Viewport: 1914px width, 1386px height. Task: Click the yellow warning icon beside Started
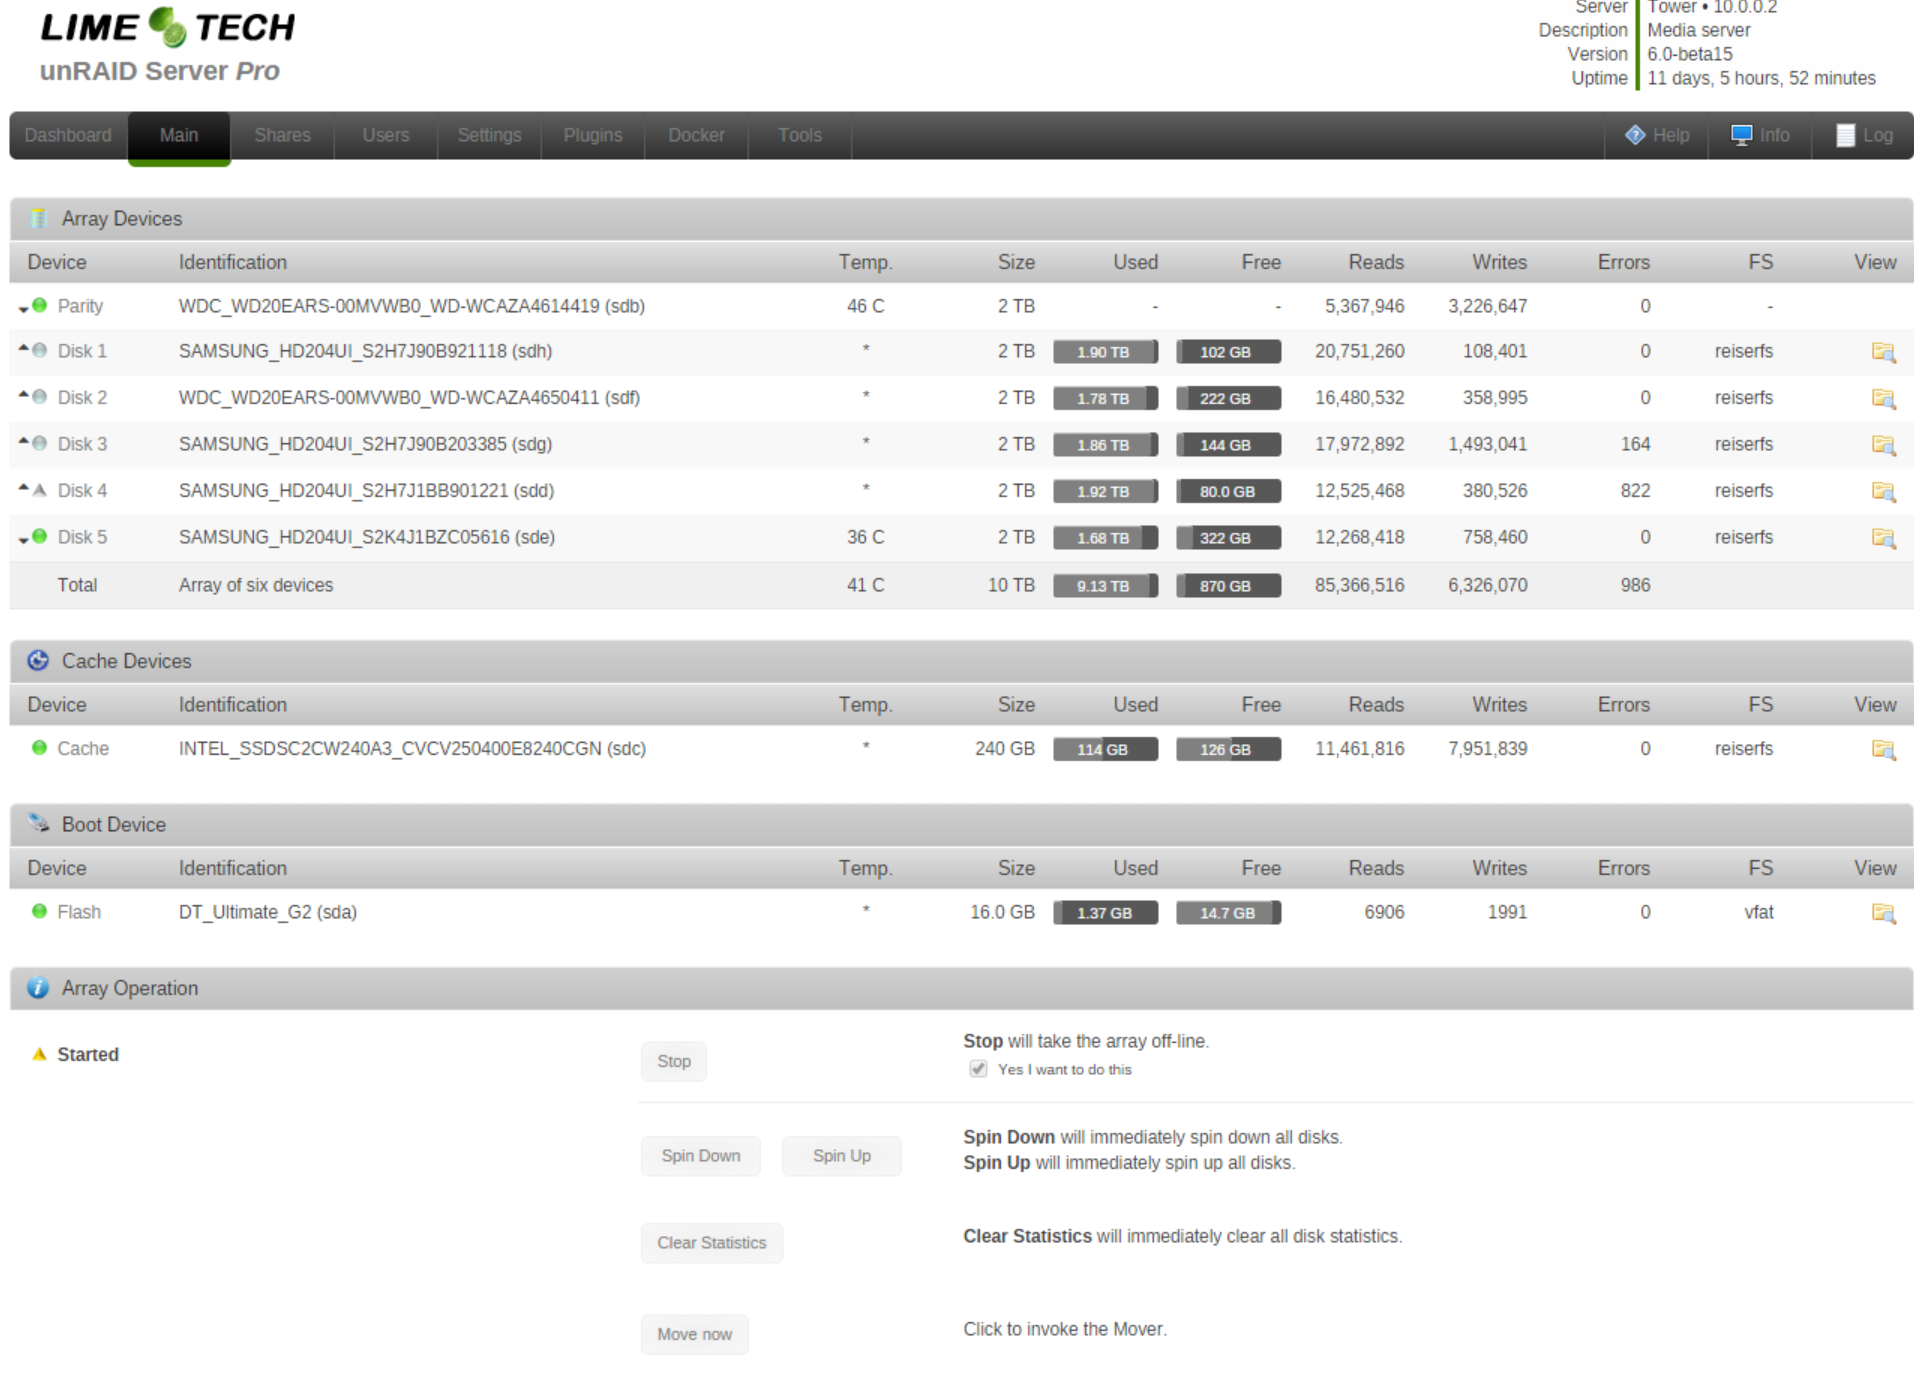[x=39, y=1054]
